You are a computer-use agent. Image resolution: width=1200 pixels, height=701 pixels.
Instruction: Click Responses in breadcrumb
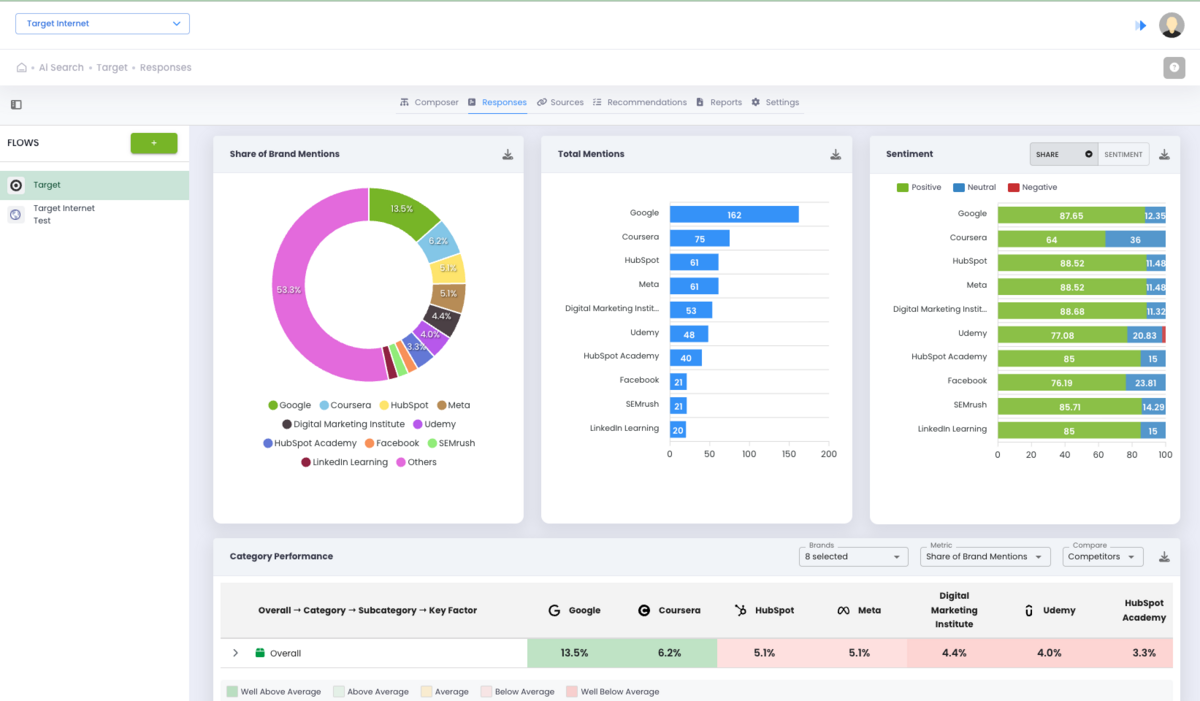(x=165, y=68)
